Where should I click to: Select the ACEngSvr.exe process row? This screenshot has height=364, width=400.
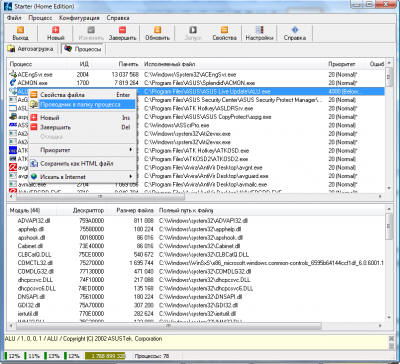[197, 74]
